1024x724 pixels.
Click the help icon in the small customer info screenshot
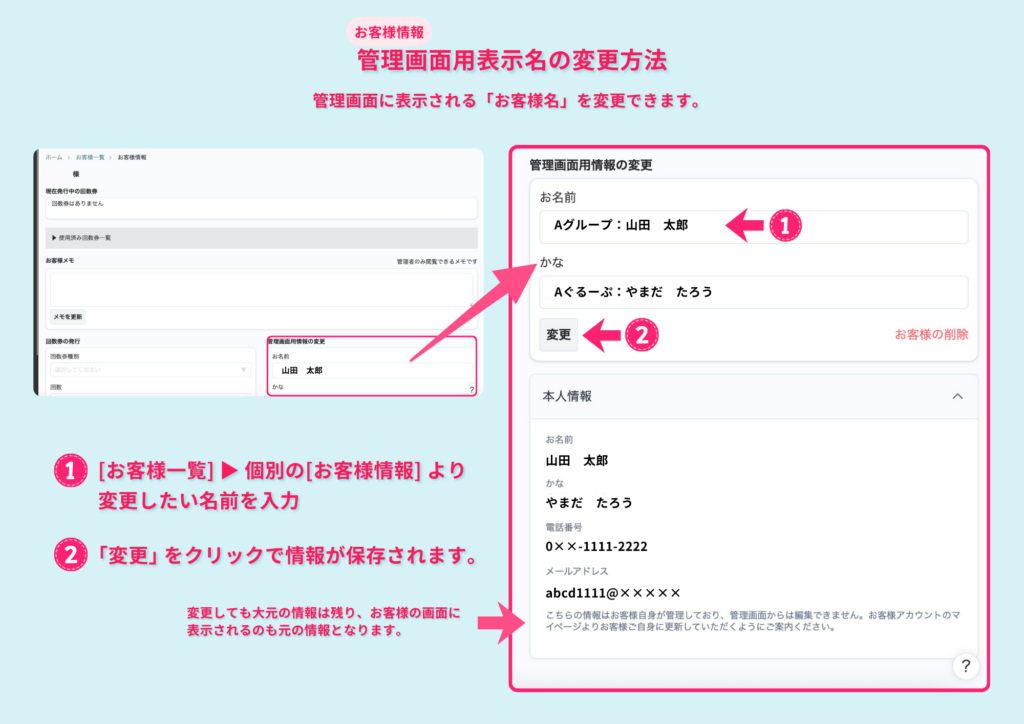tap(471, 389)
